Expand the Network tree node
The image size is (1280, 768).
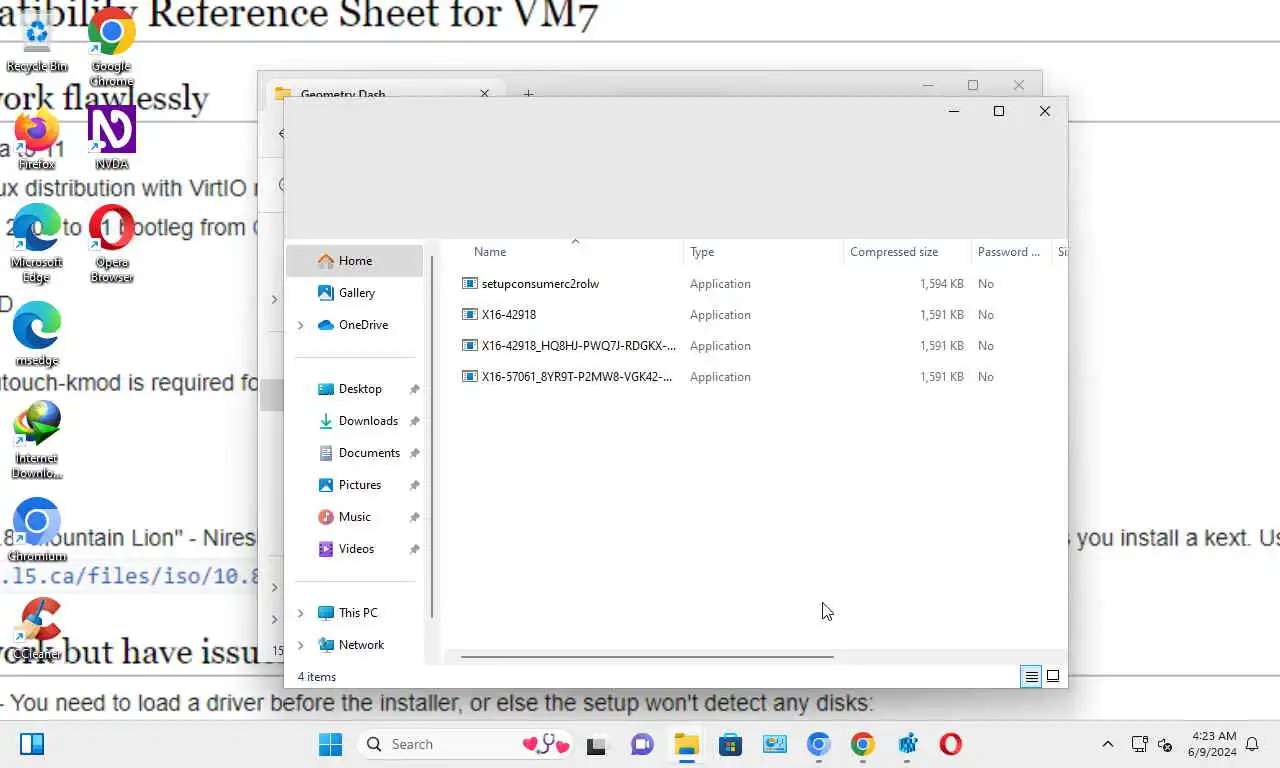pyautogui.click(x=301, y=645)
